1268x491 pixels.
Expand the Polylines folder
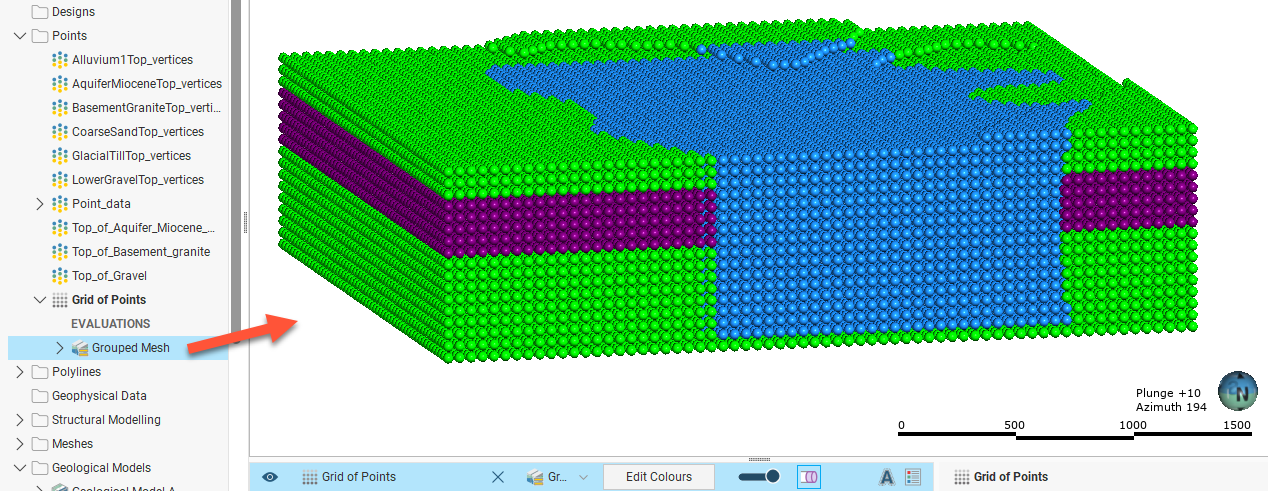19,372
